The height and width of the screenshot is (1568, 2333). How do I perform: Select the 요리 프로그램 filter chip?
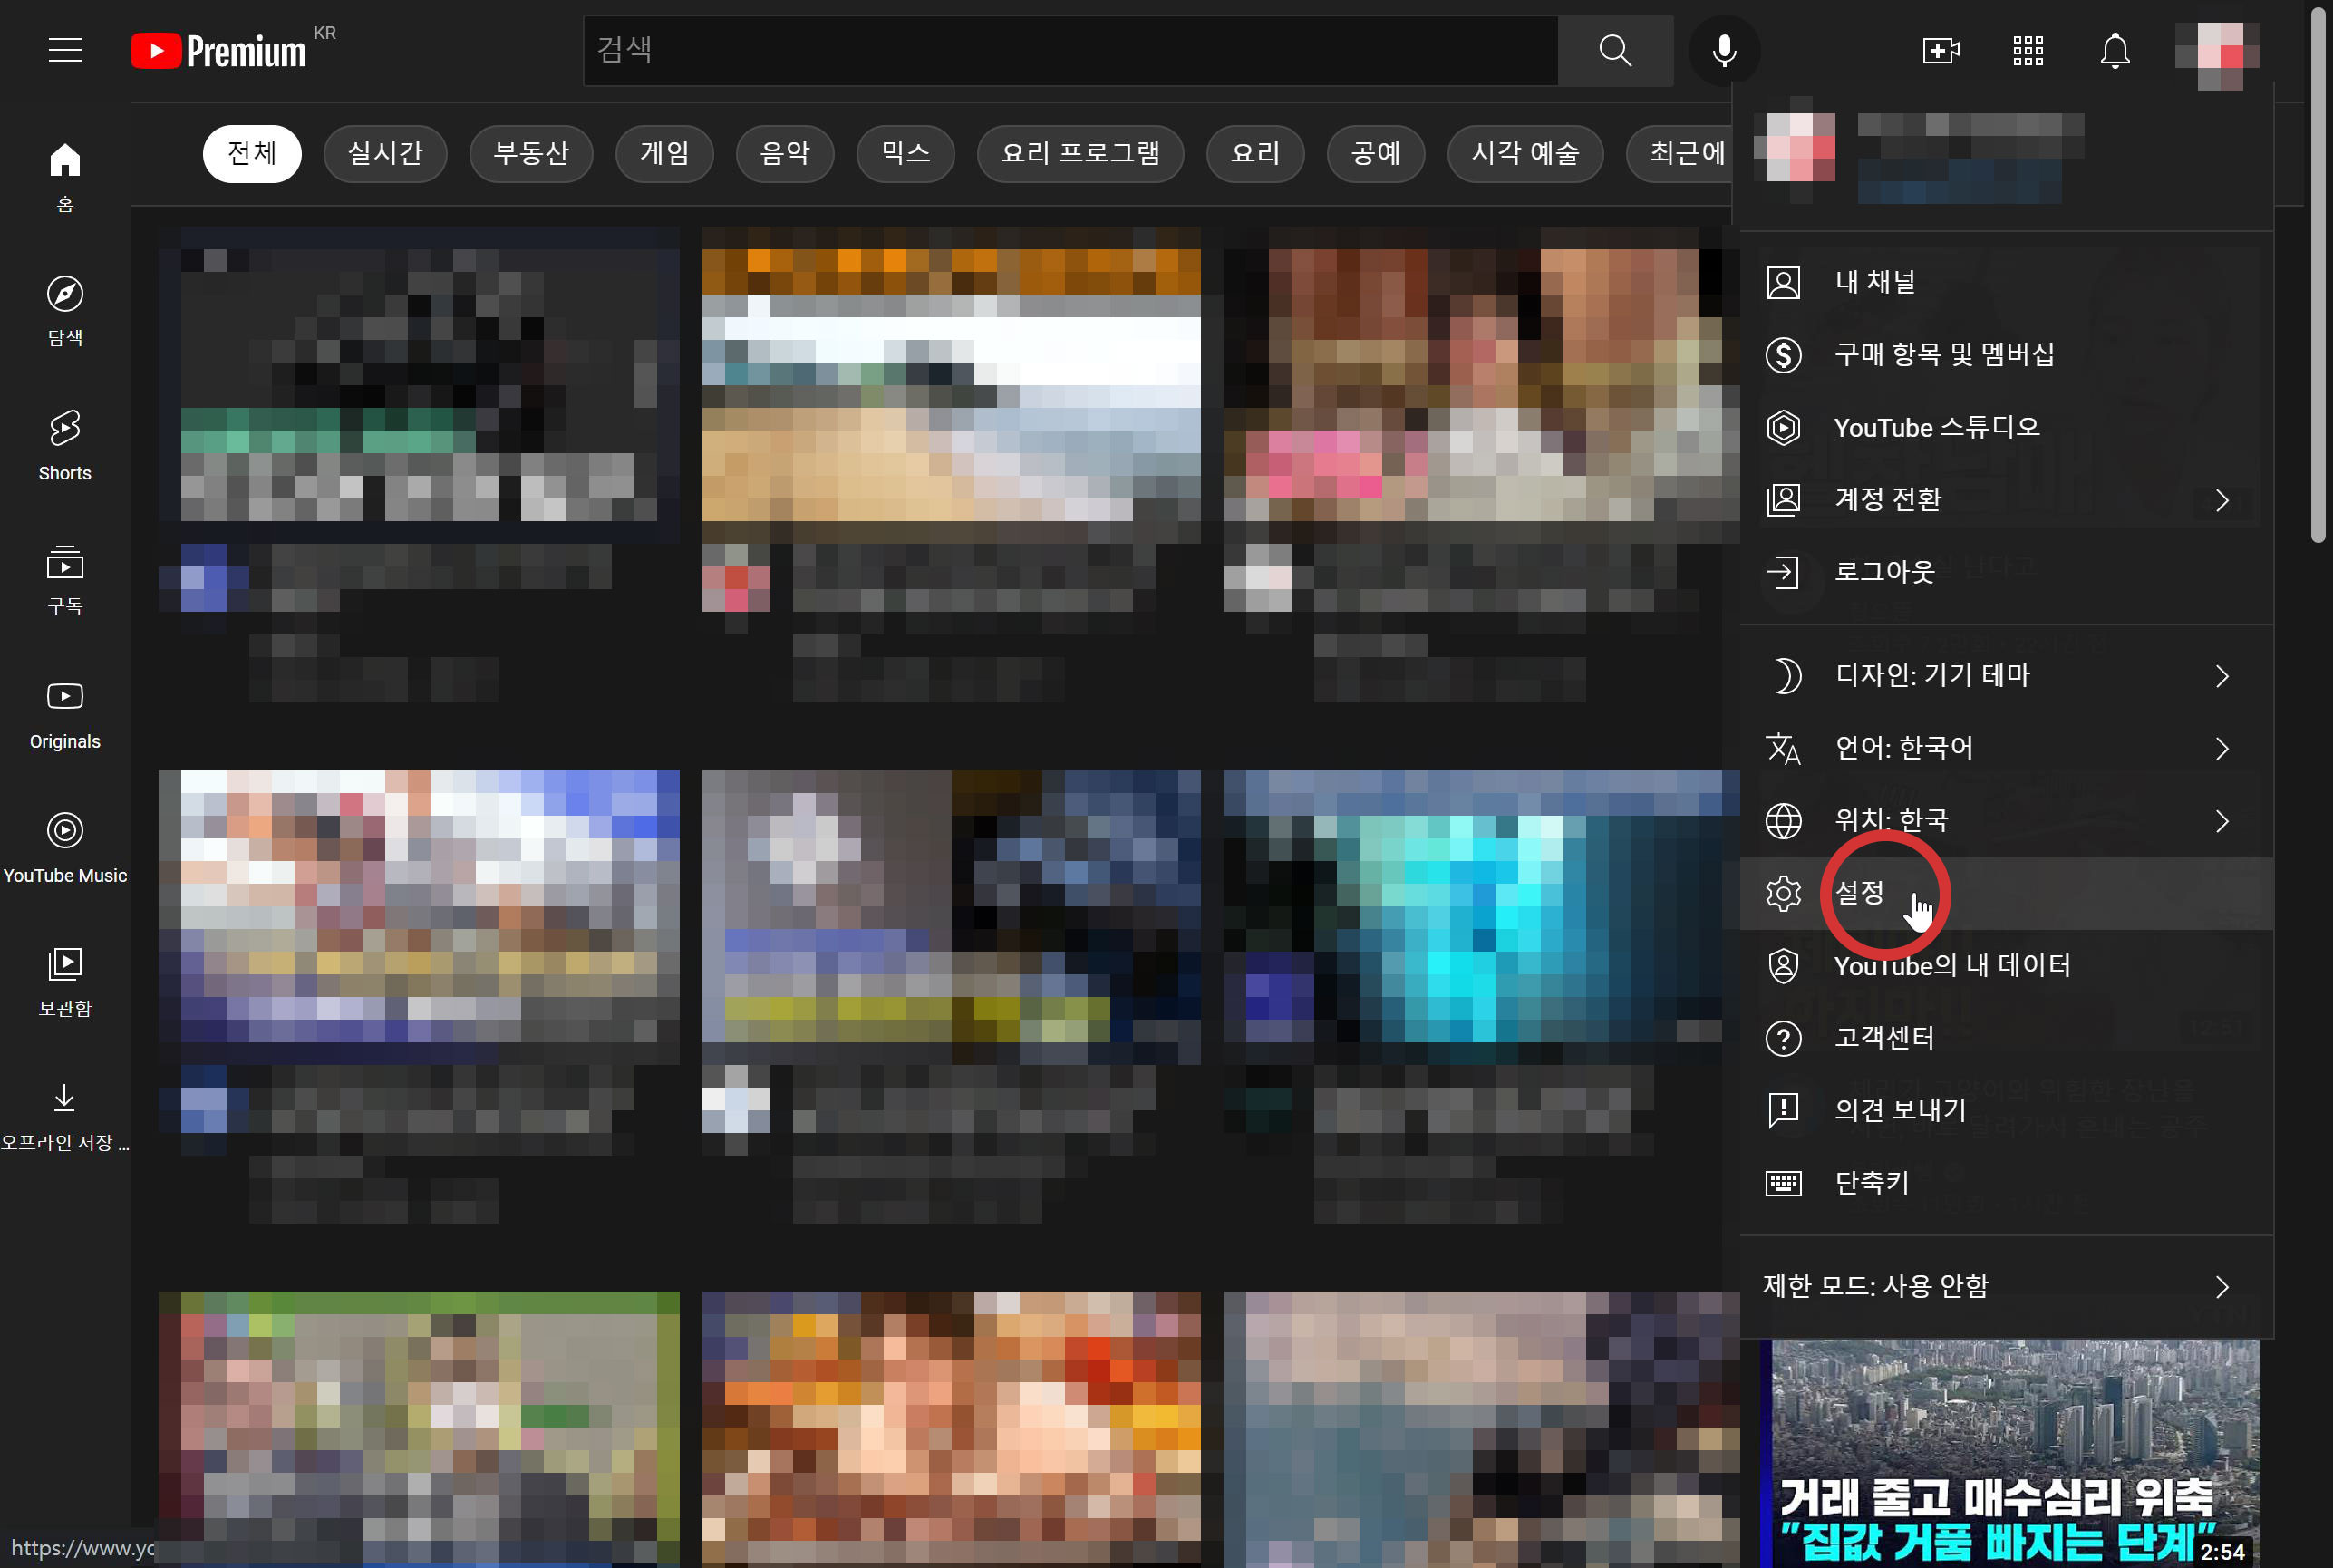pos(1080,153)
